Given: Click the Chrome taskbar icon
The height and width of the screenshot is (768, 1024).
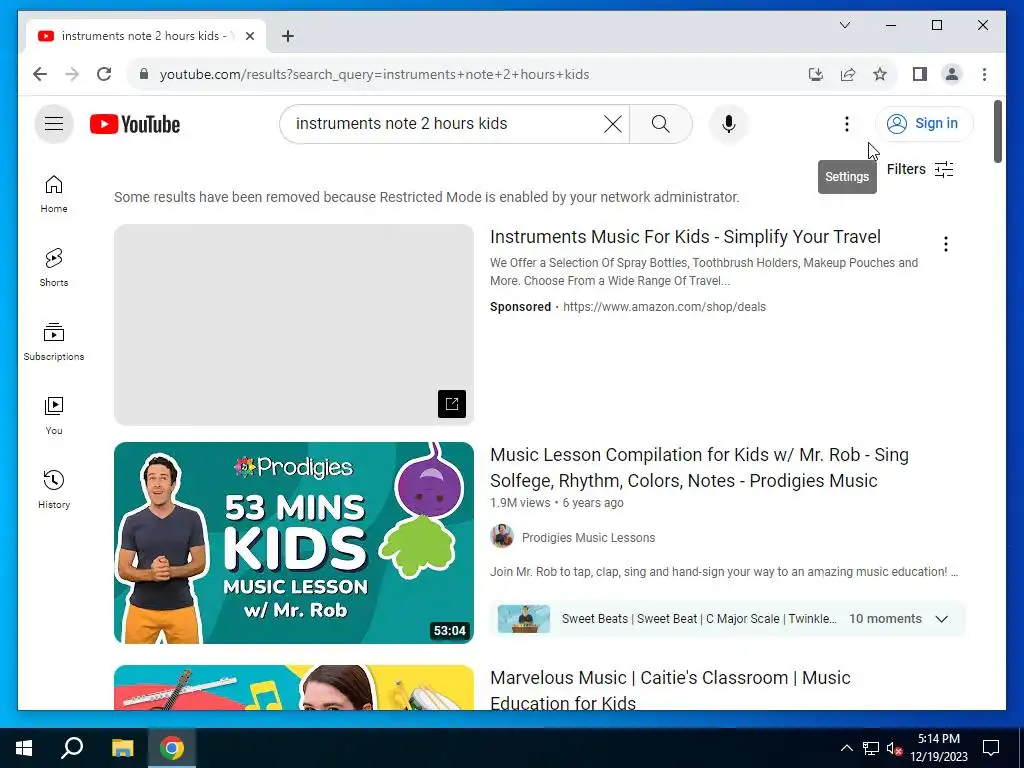Looking at the screenshot, I should point(172,748).
